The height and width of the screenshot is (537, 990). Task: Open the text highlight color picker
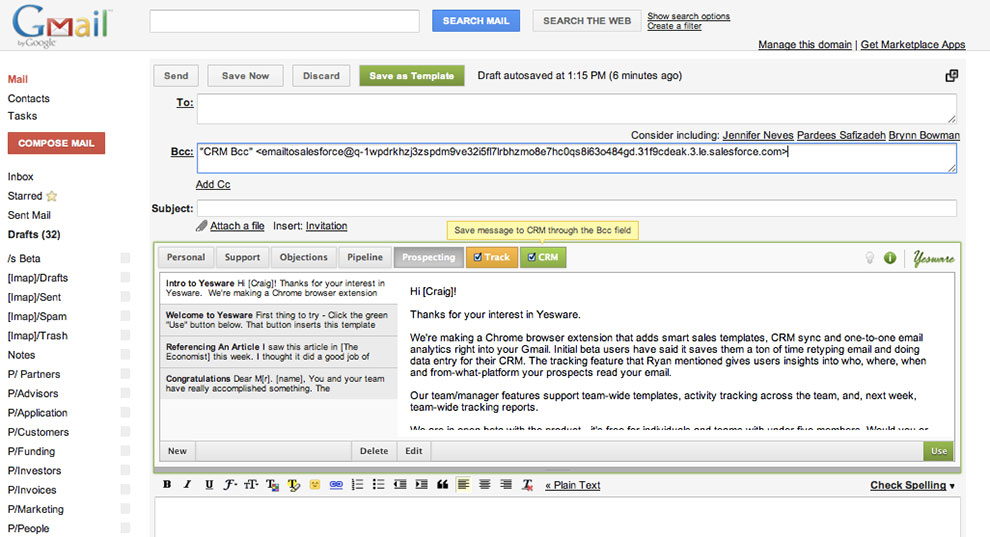coord(294,485)
